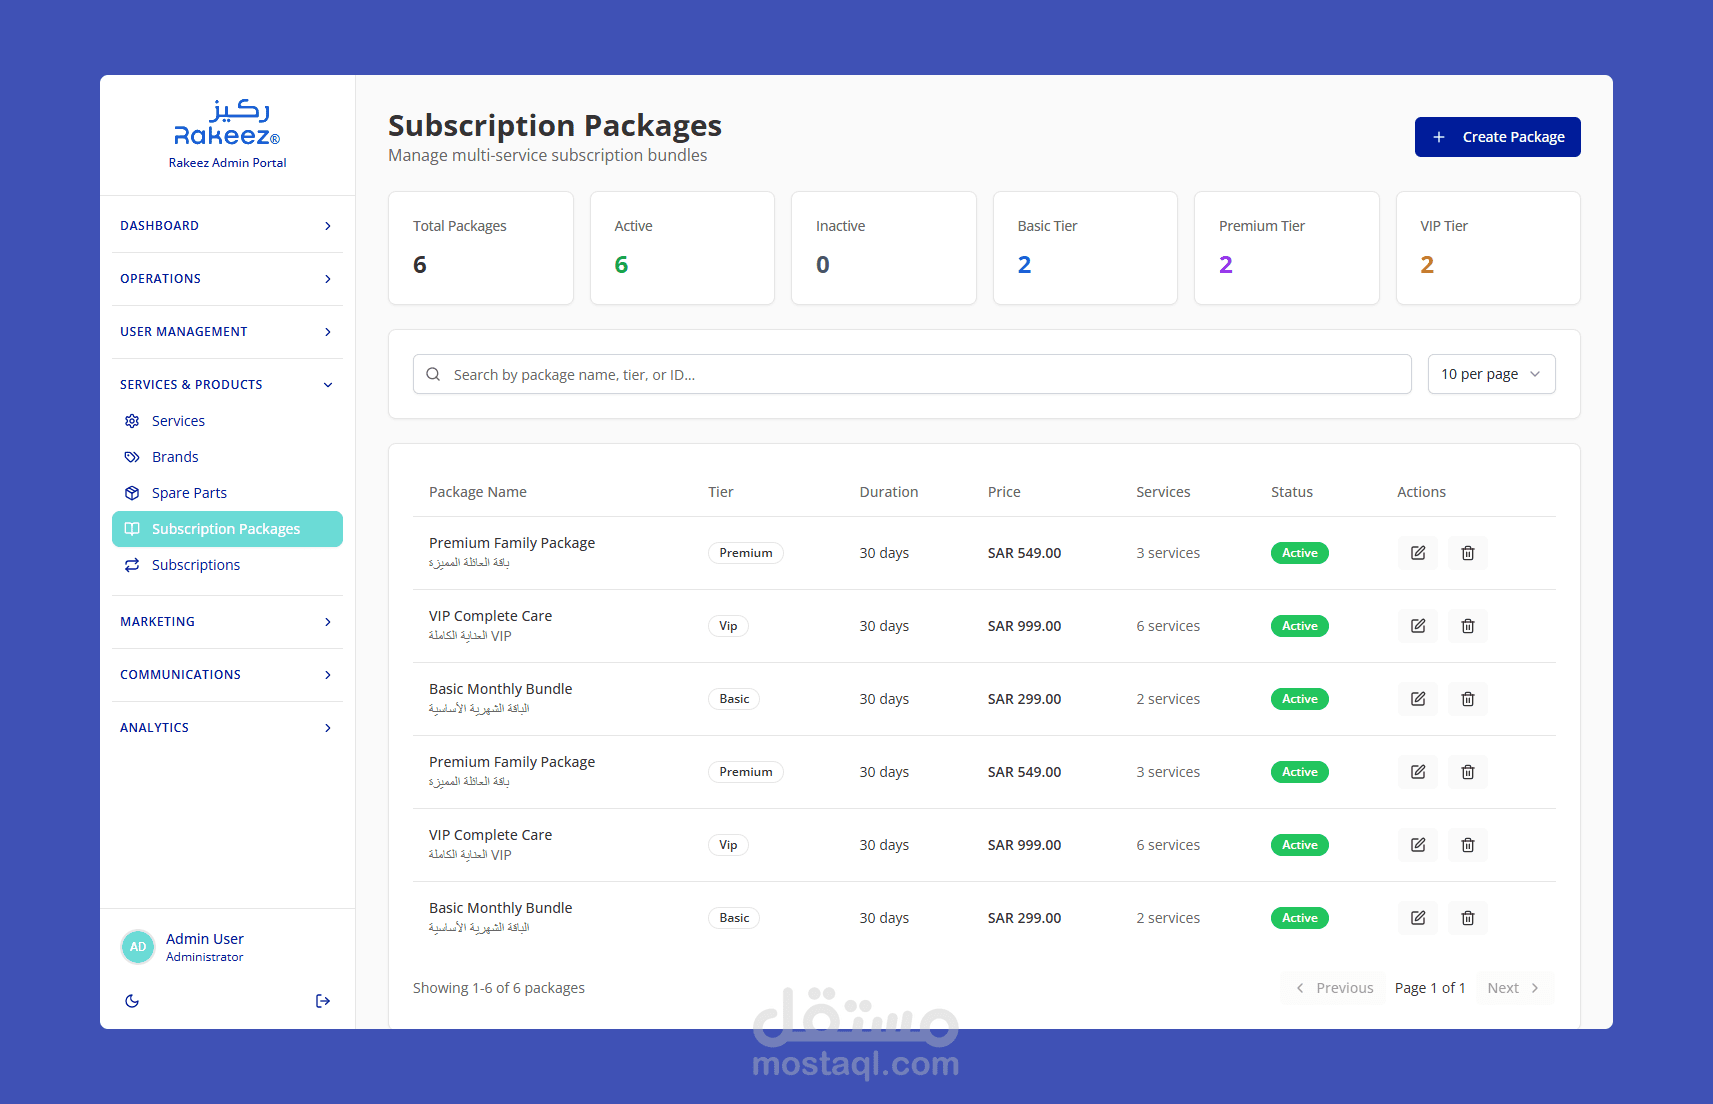
Task: Expand the User Management section
Action: pyautogui.click(x=227, y=332)
